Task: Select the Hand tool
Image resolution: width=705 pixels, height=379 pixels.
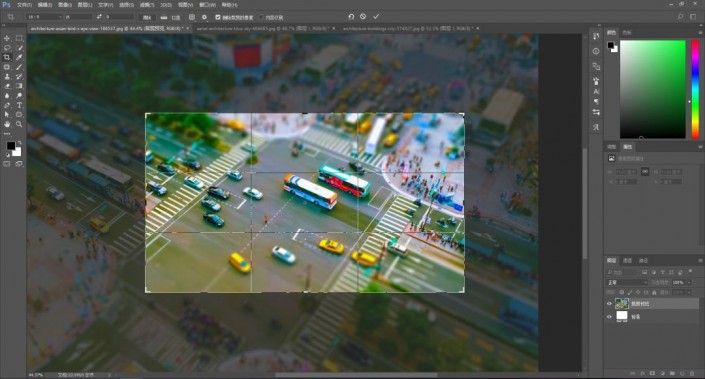Action: [x=7, y=124]
